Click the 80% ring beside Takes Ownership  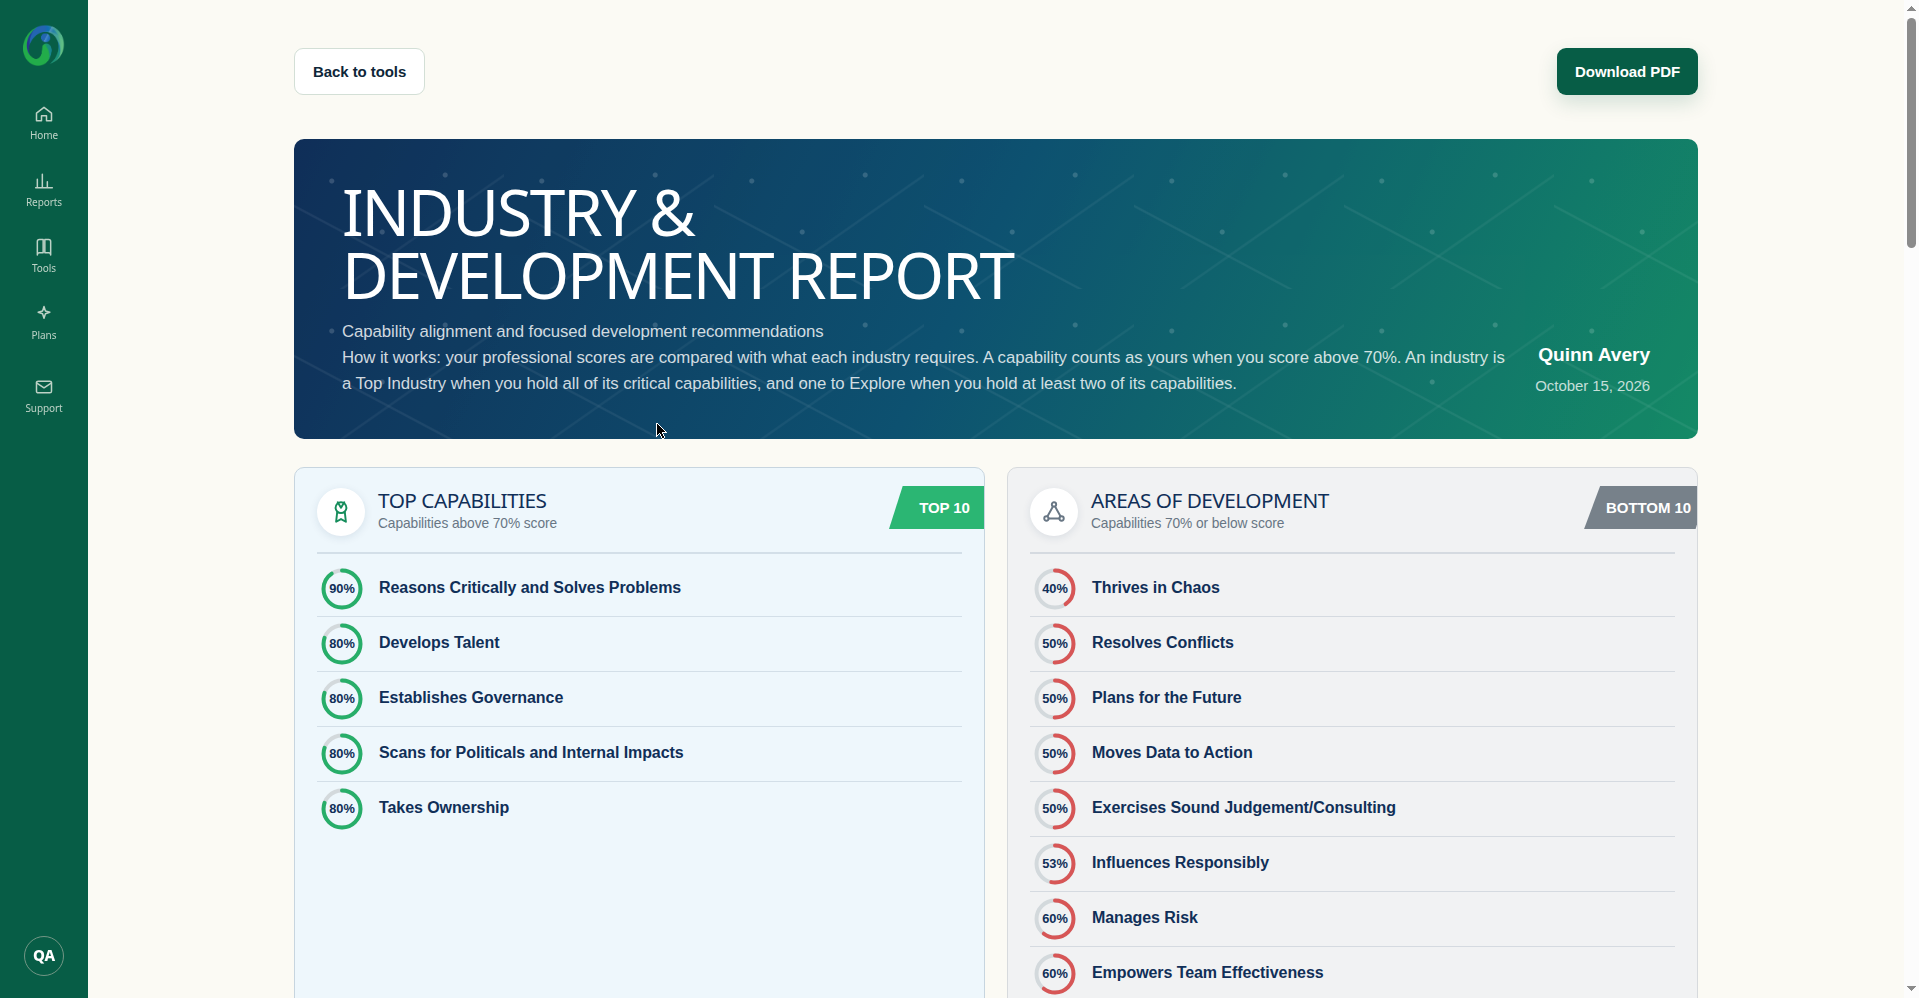342,809
